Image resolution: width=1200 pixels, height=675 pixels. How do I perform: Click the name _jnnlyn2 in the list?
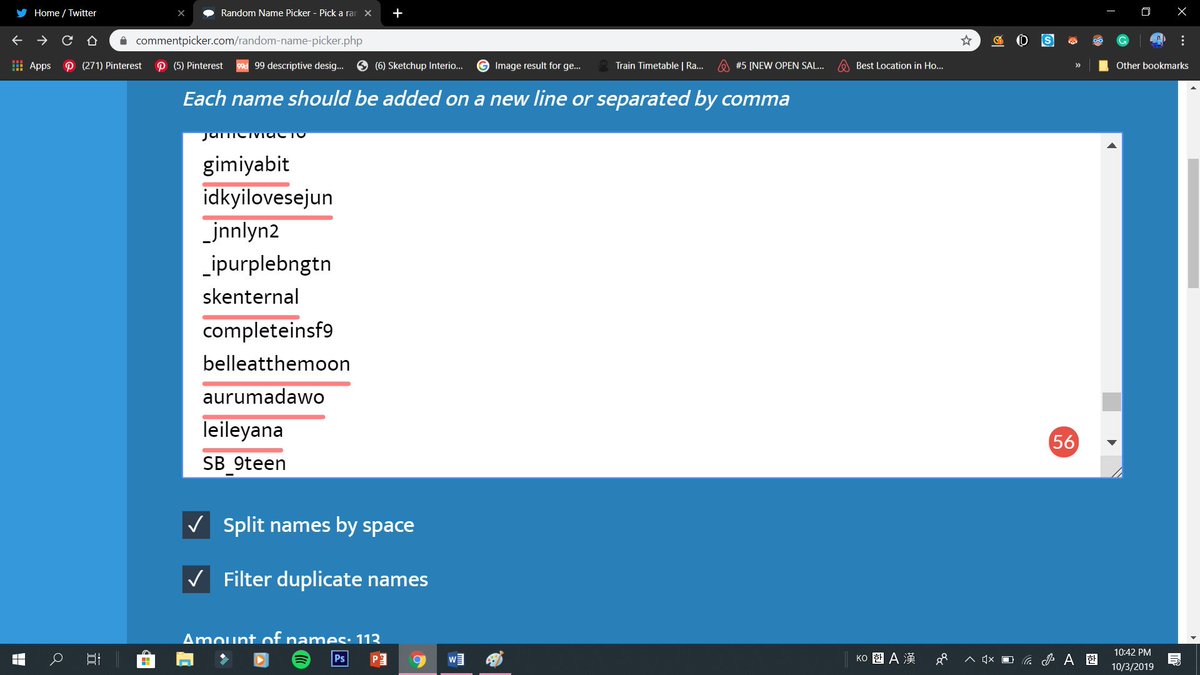(240, 231)
